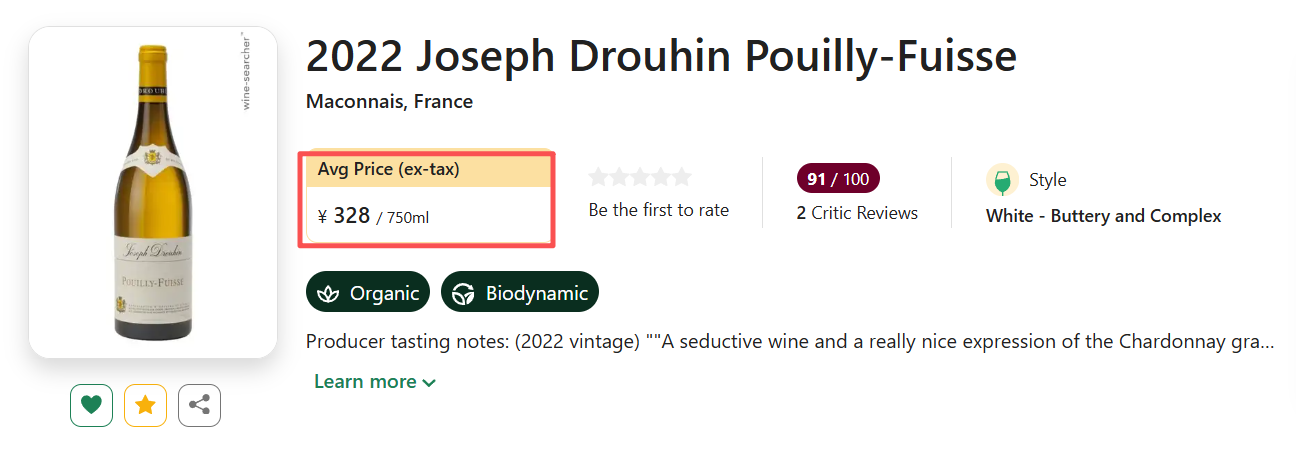Click the share icon below bottle

point(199,405)
